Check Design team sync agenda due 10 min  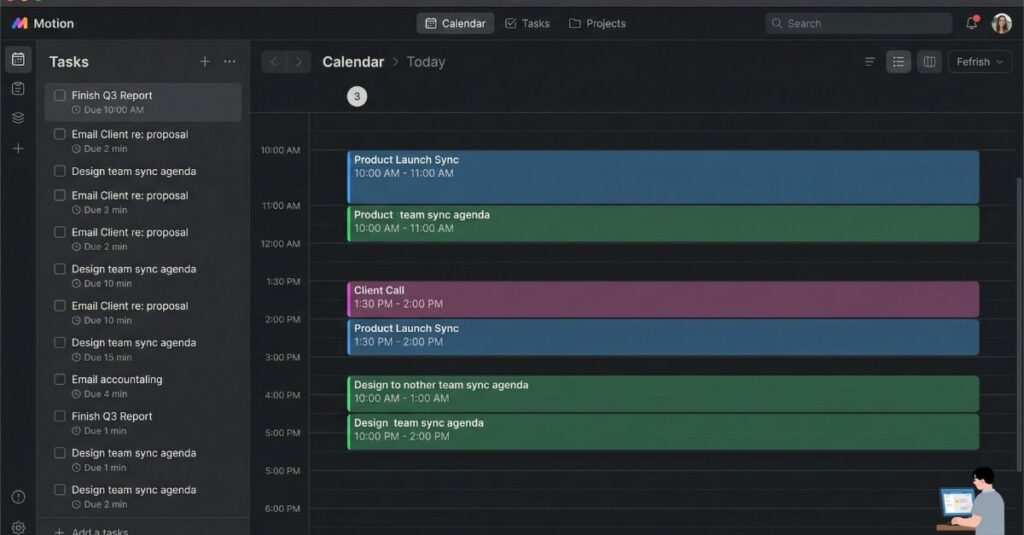pos(59,269)
